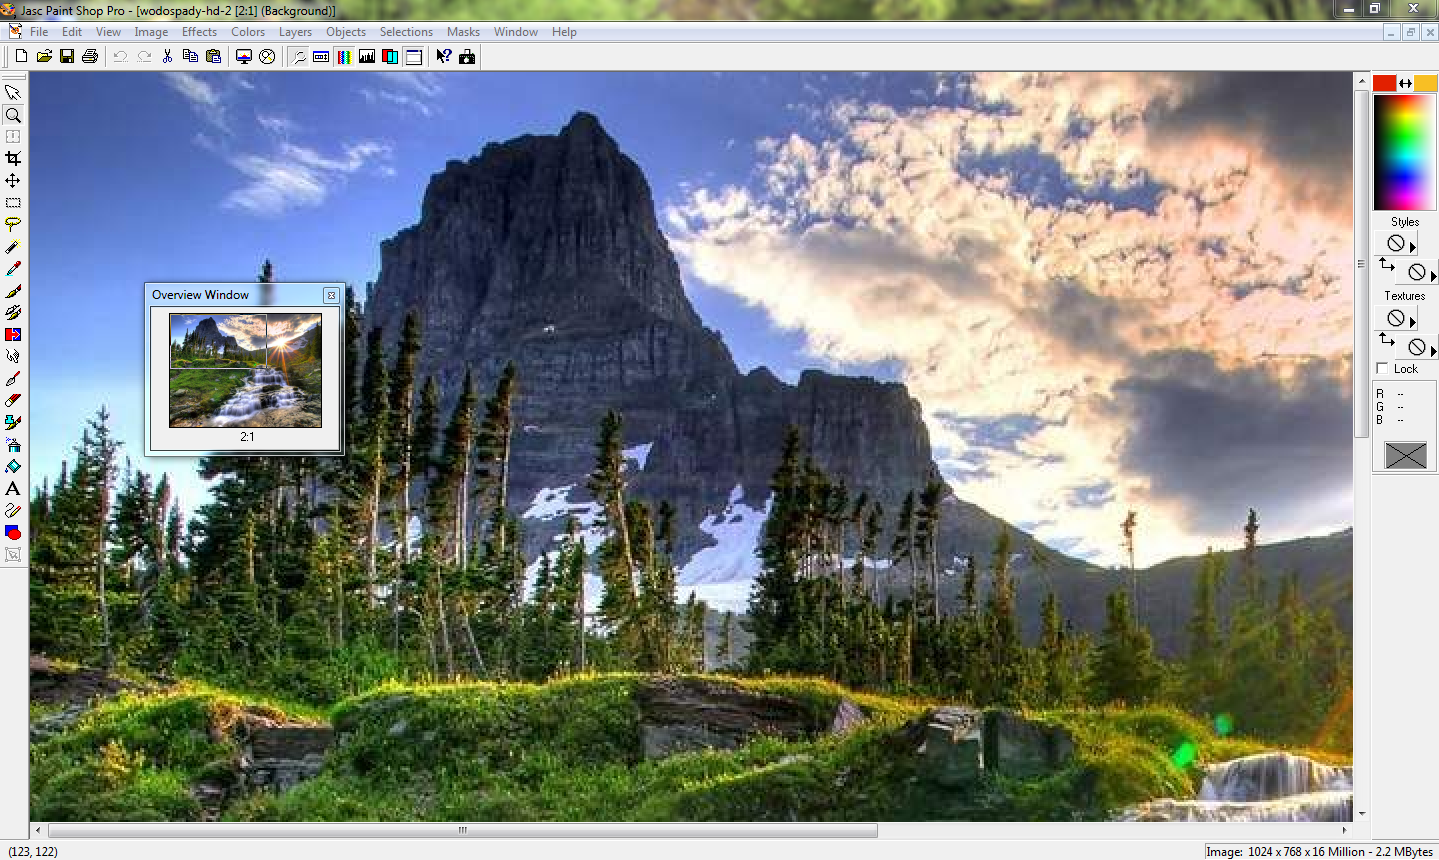Cut selection with scissors icon
Image resolution: width=1439 pixels, height=860 pixels.
tap(167, 56)
